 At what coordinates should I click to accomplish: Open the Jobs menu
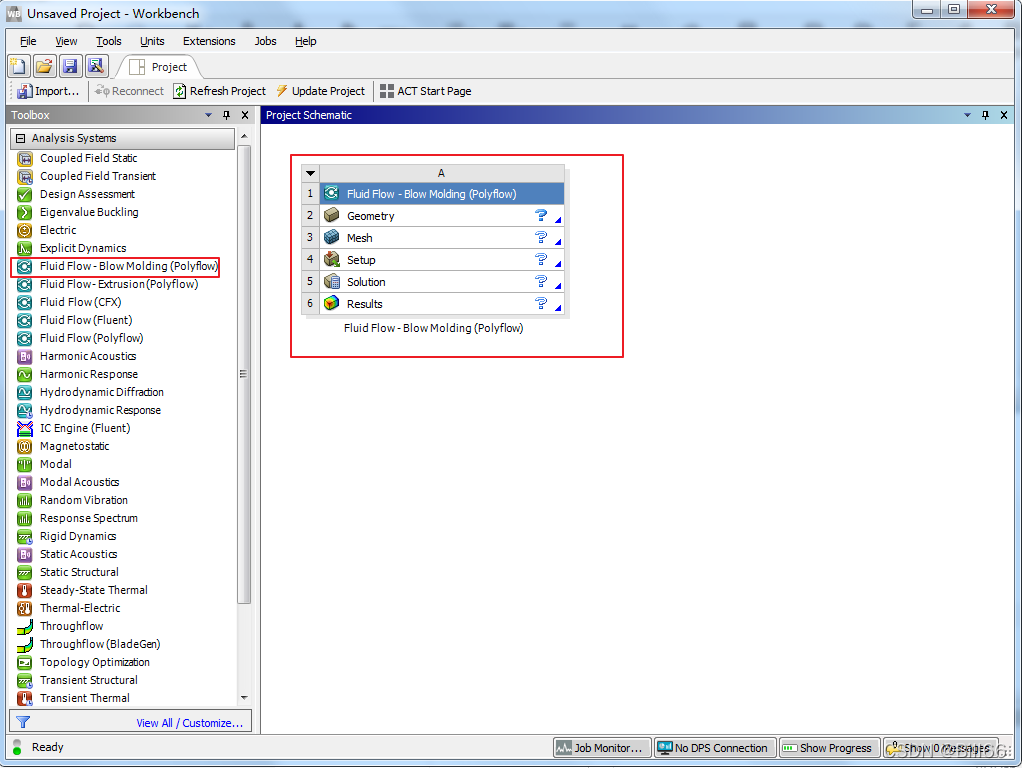(x=265, y=41)
